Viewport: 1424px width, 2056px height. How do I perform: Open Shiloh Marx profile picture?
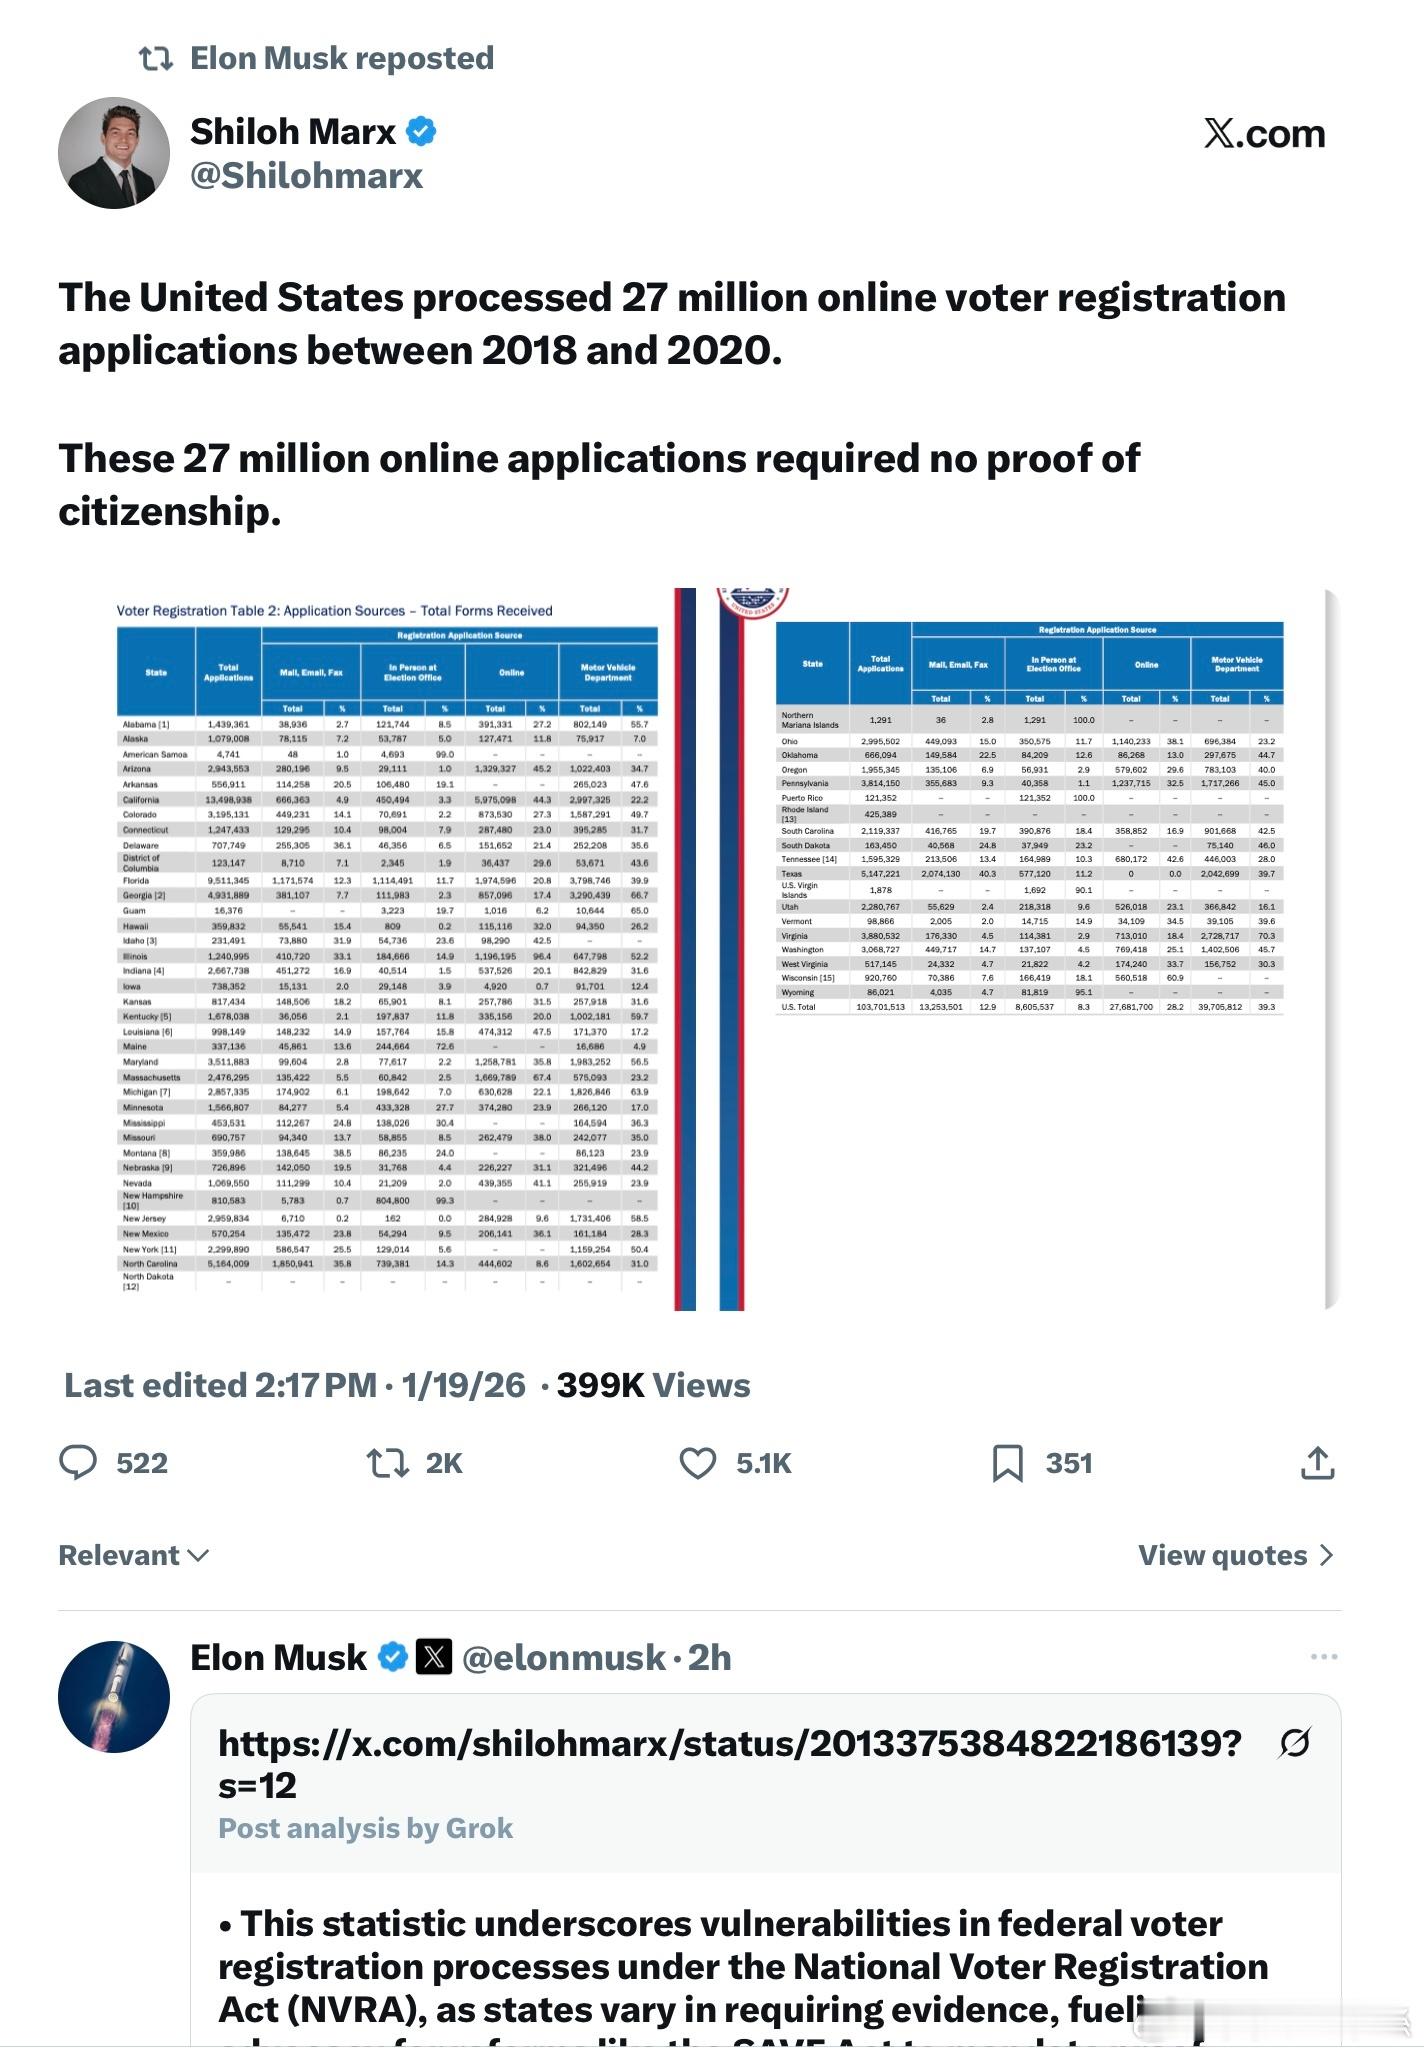(x=114, y=153)
